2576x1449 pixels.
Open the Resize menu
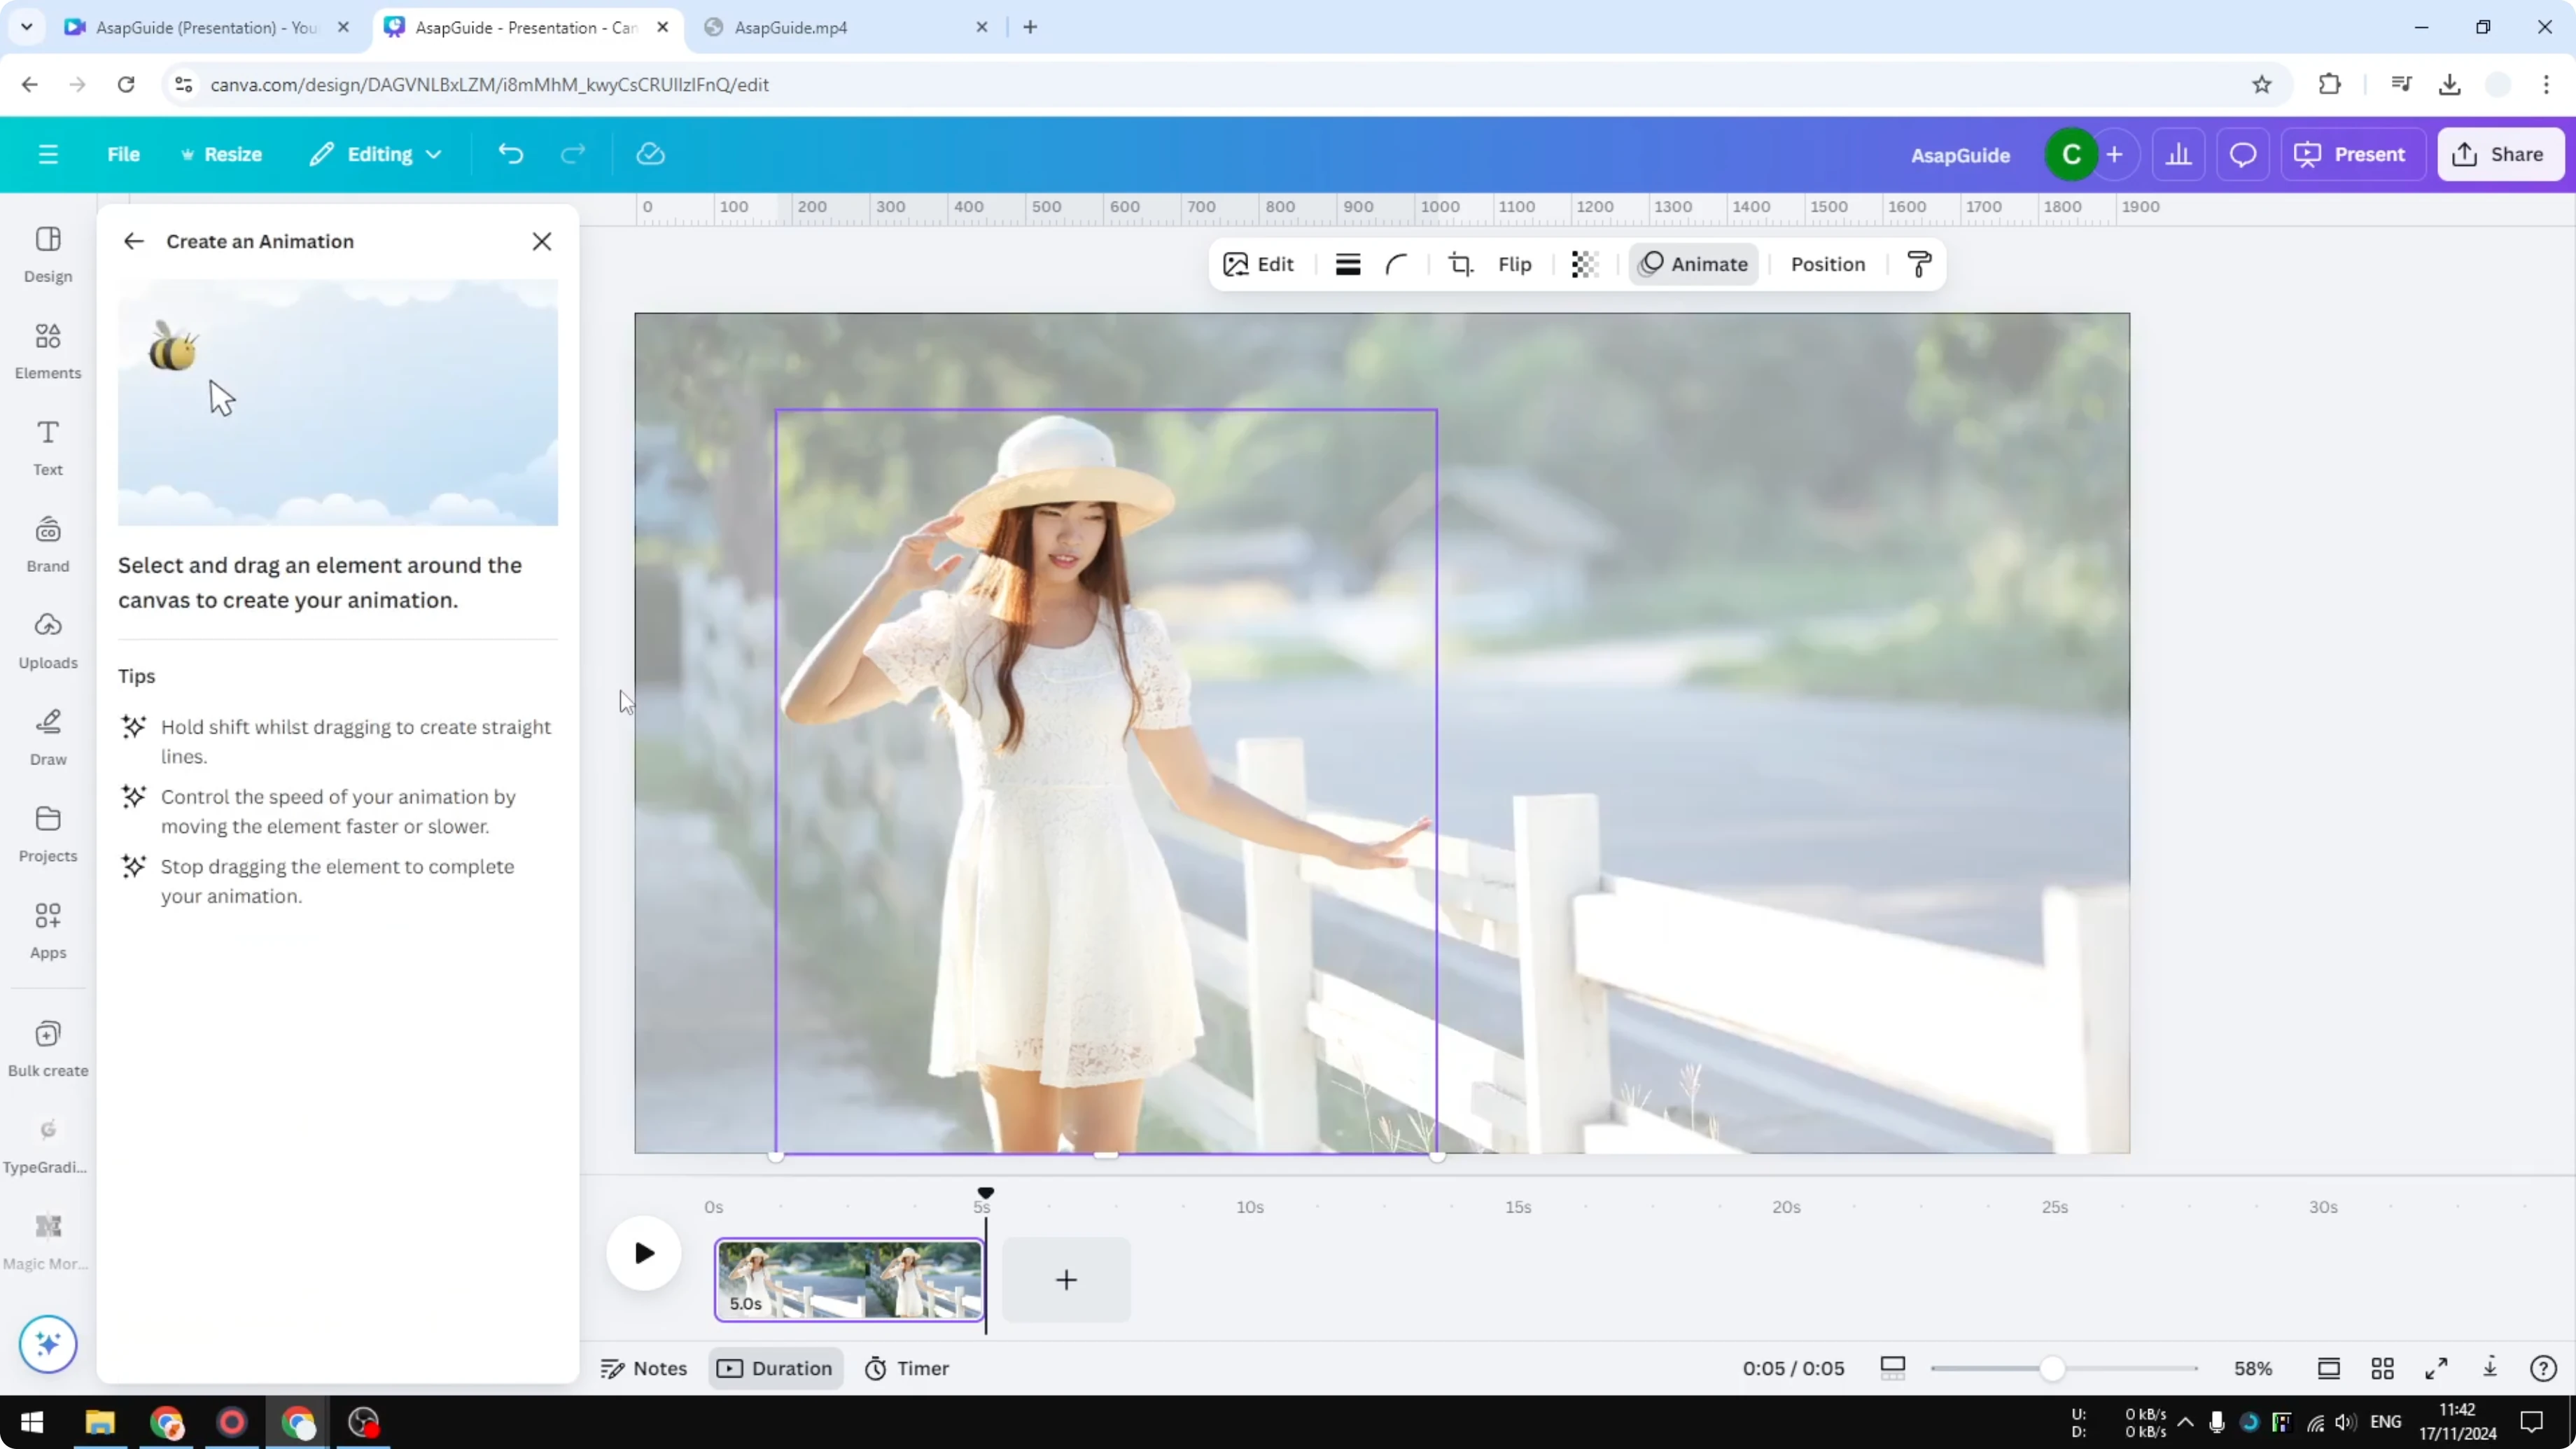point(222,154)
